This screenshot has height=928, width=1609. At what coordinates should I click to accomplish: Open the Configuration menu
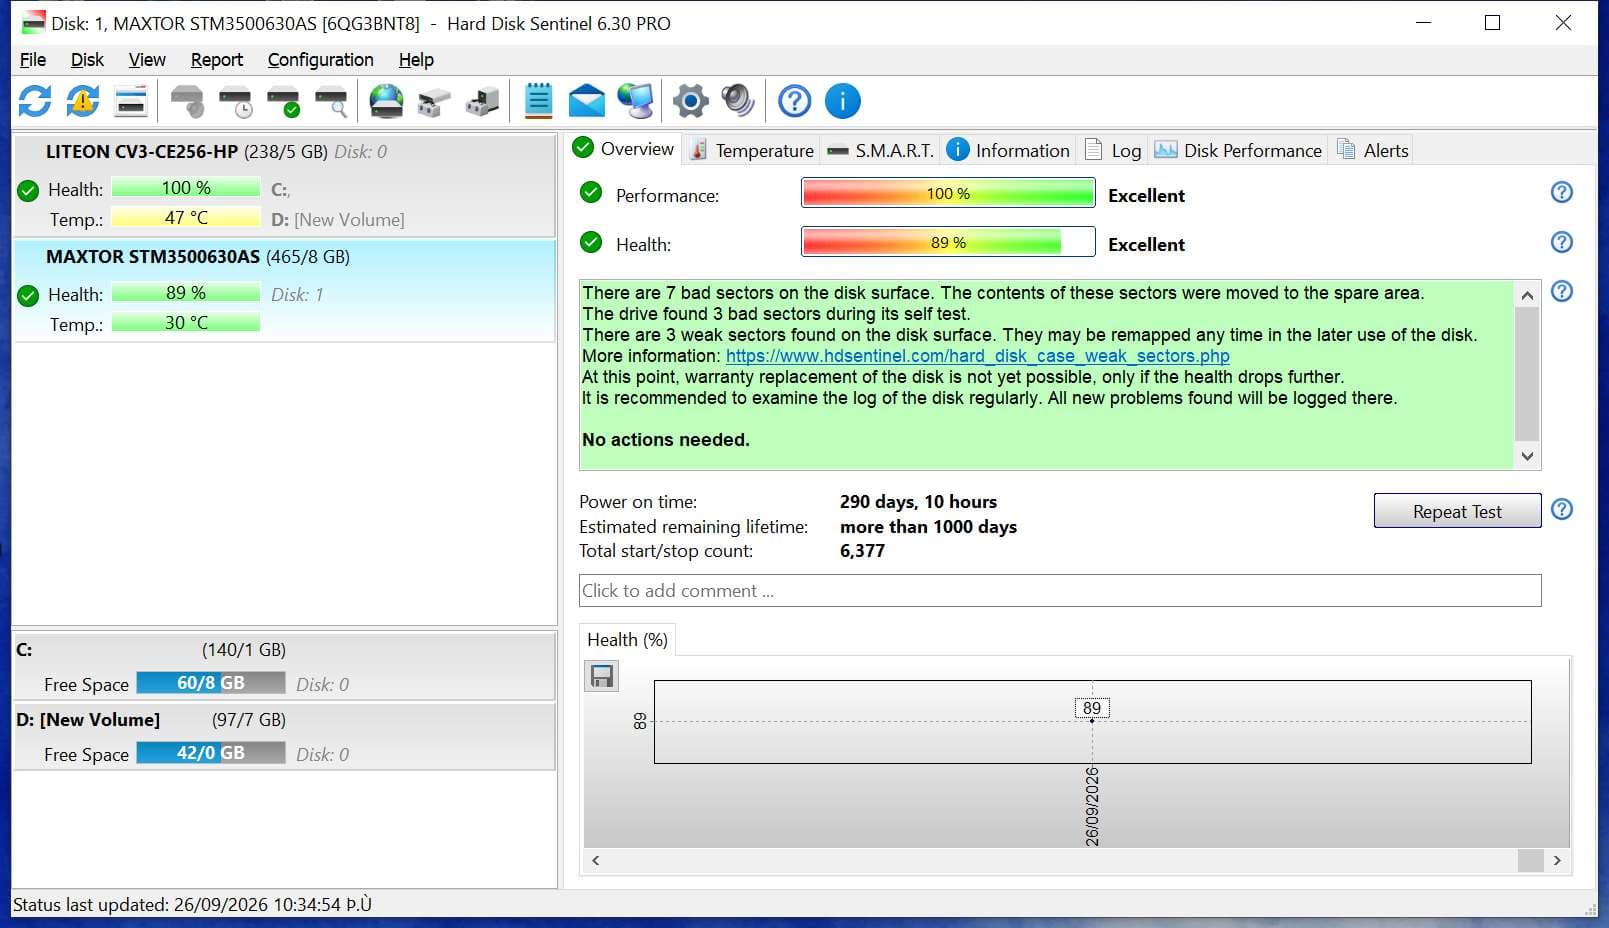coord(321,60)
